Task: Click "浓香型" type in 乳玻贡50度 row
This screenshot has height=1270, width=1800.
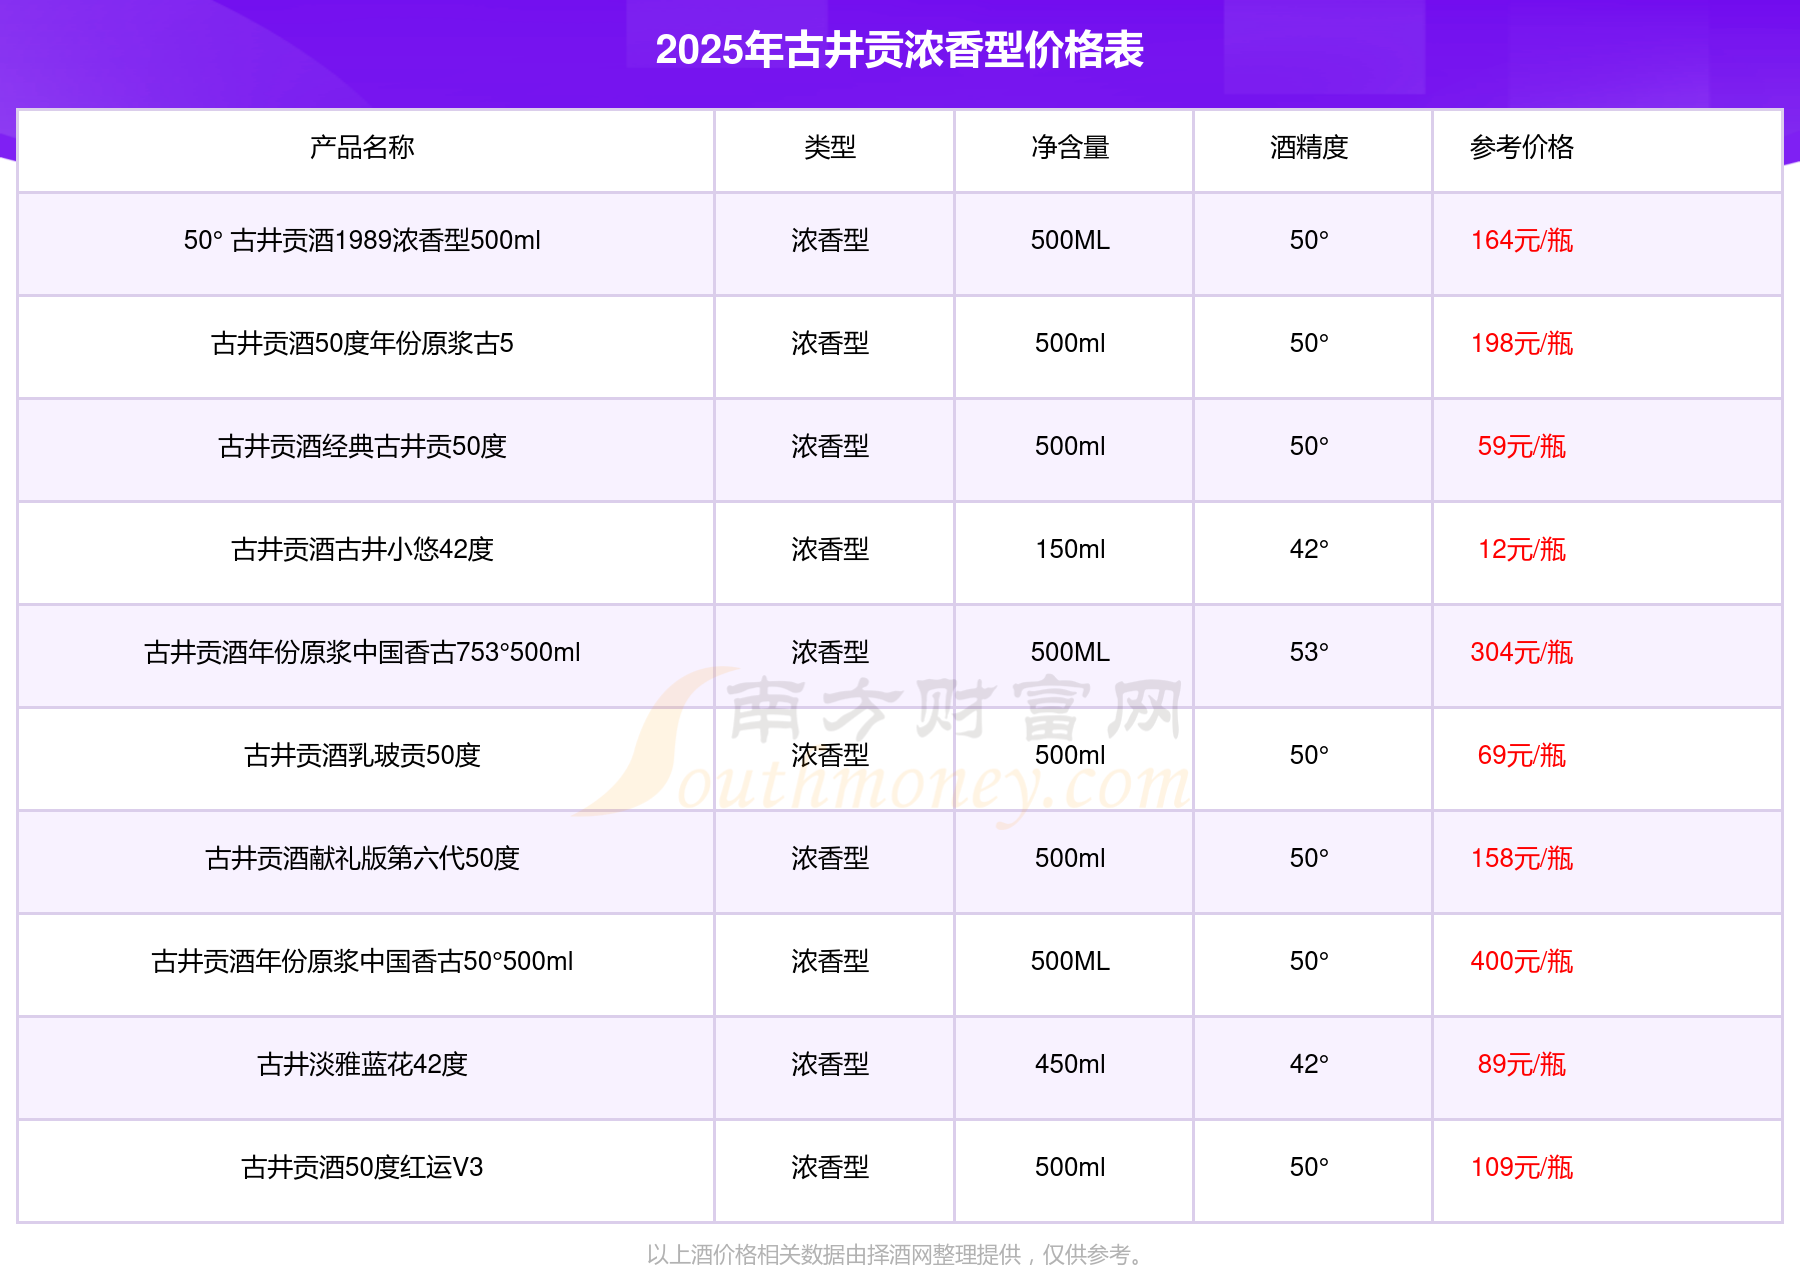Action: 830,756
